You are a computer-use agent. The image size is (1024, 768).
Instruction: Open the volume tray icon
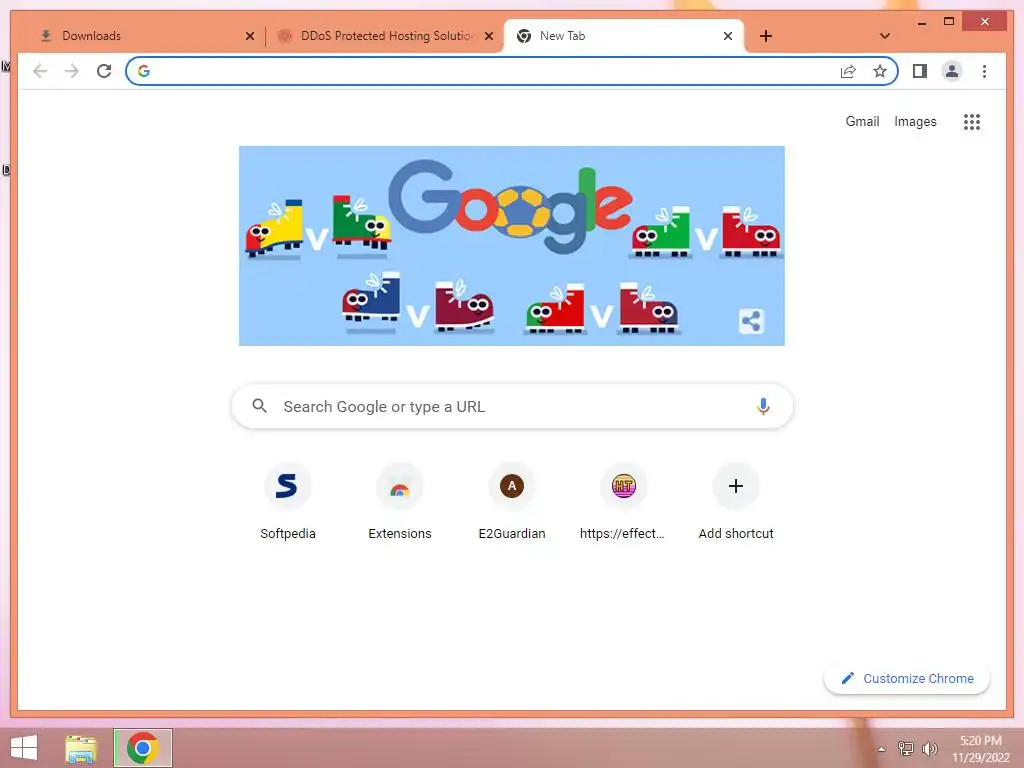point(929,748)
